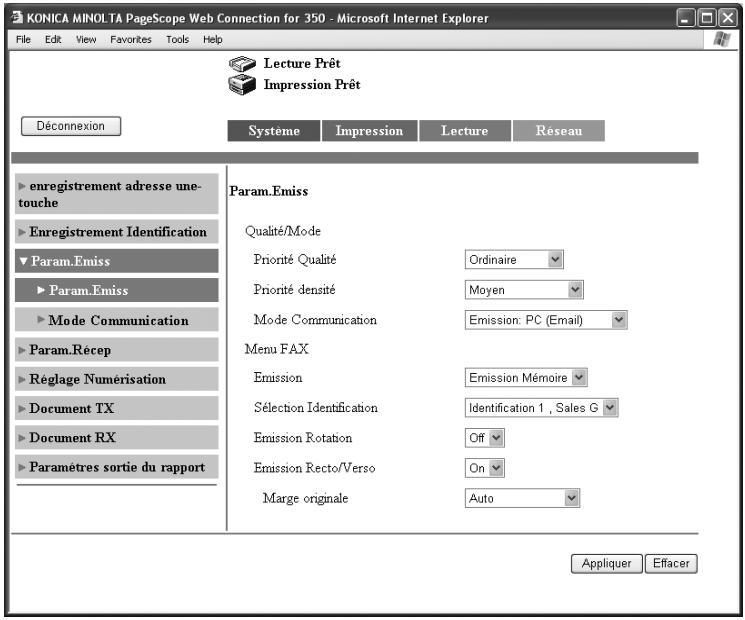Open the Marge originale Auto dropdown
745x620 pixels.
point(522,498)
